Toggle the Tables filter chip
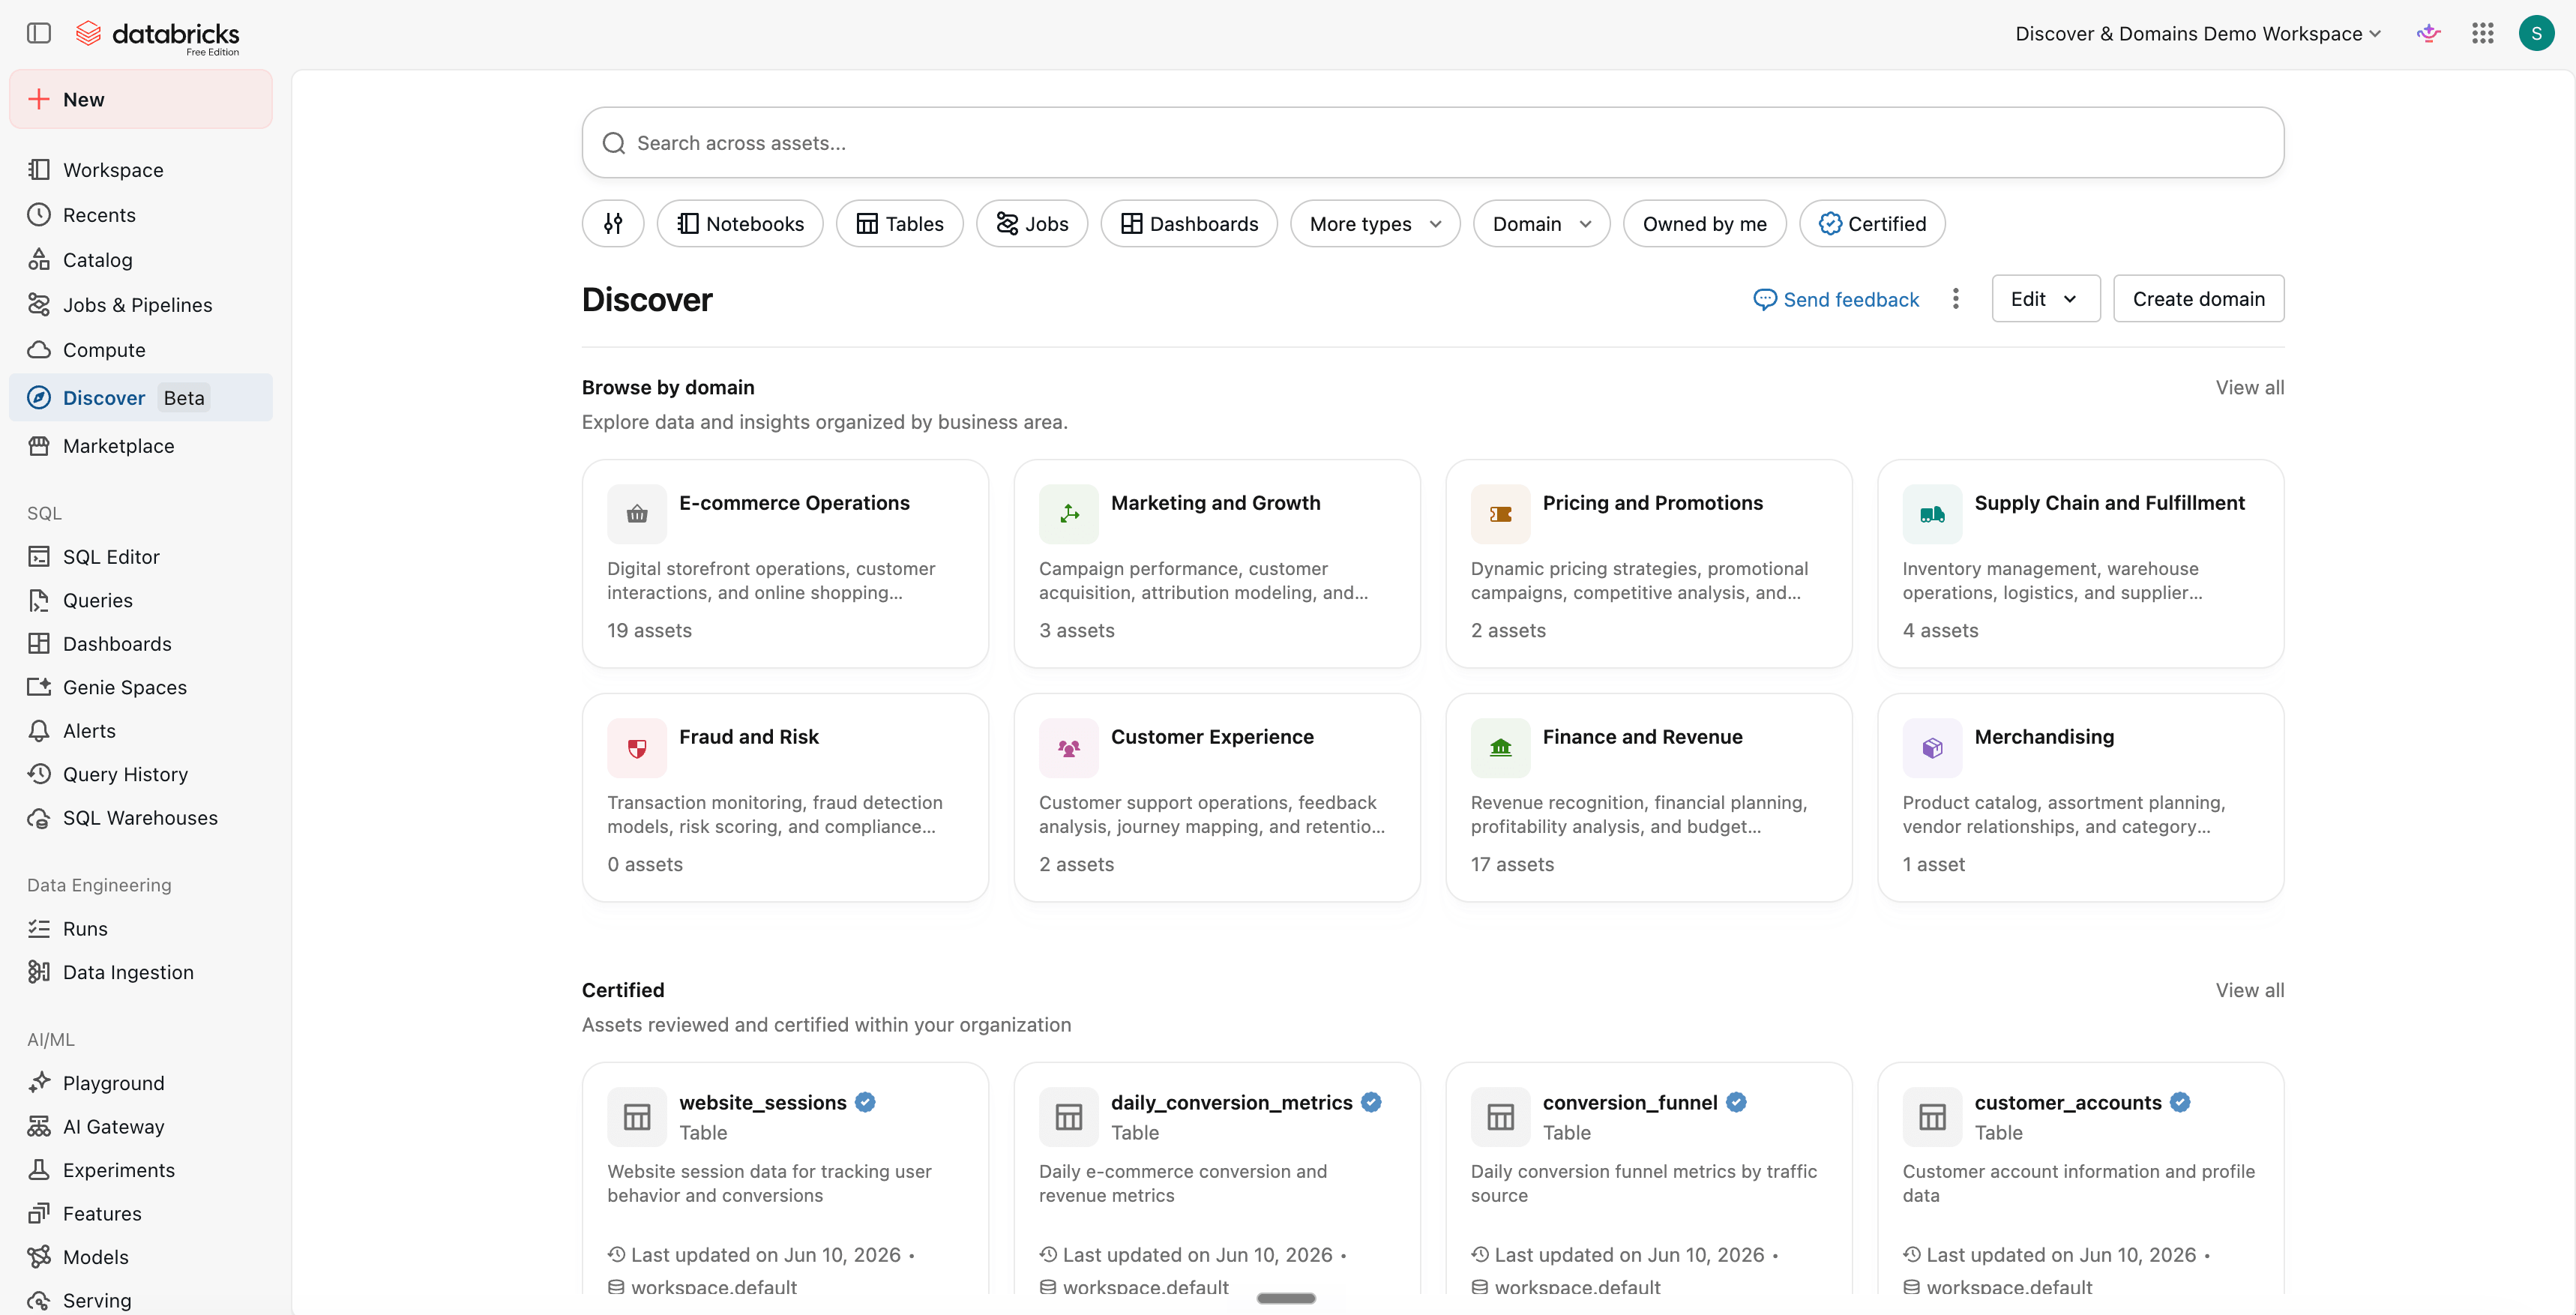This screenshot has height=1315, width=2576. click(x=900, y=224)
